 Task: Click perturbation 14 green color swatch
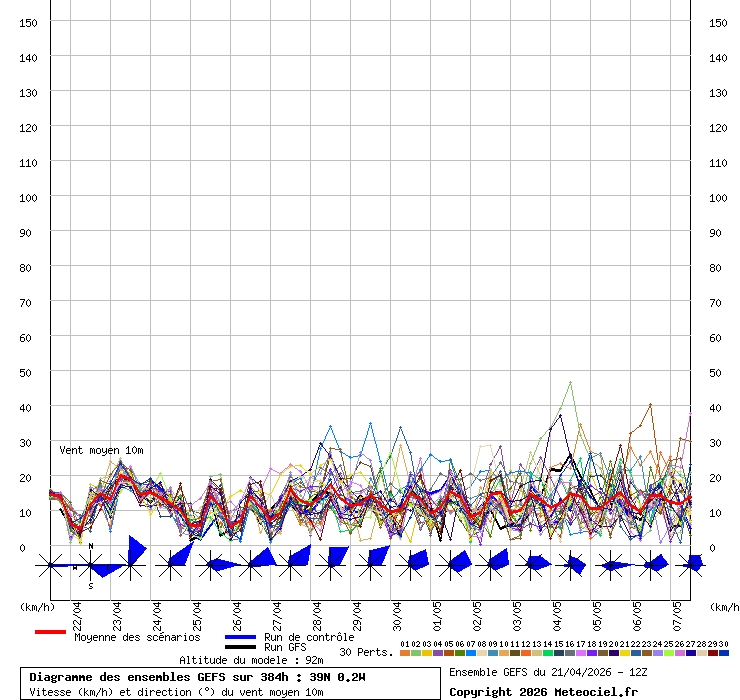click(x=547, y=653)
